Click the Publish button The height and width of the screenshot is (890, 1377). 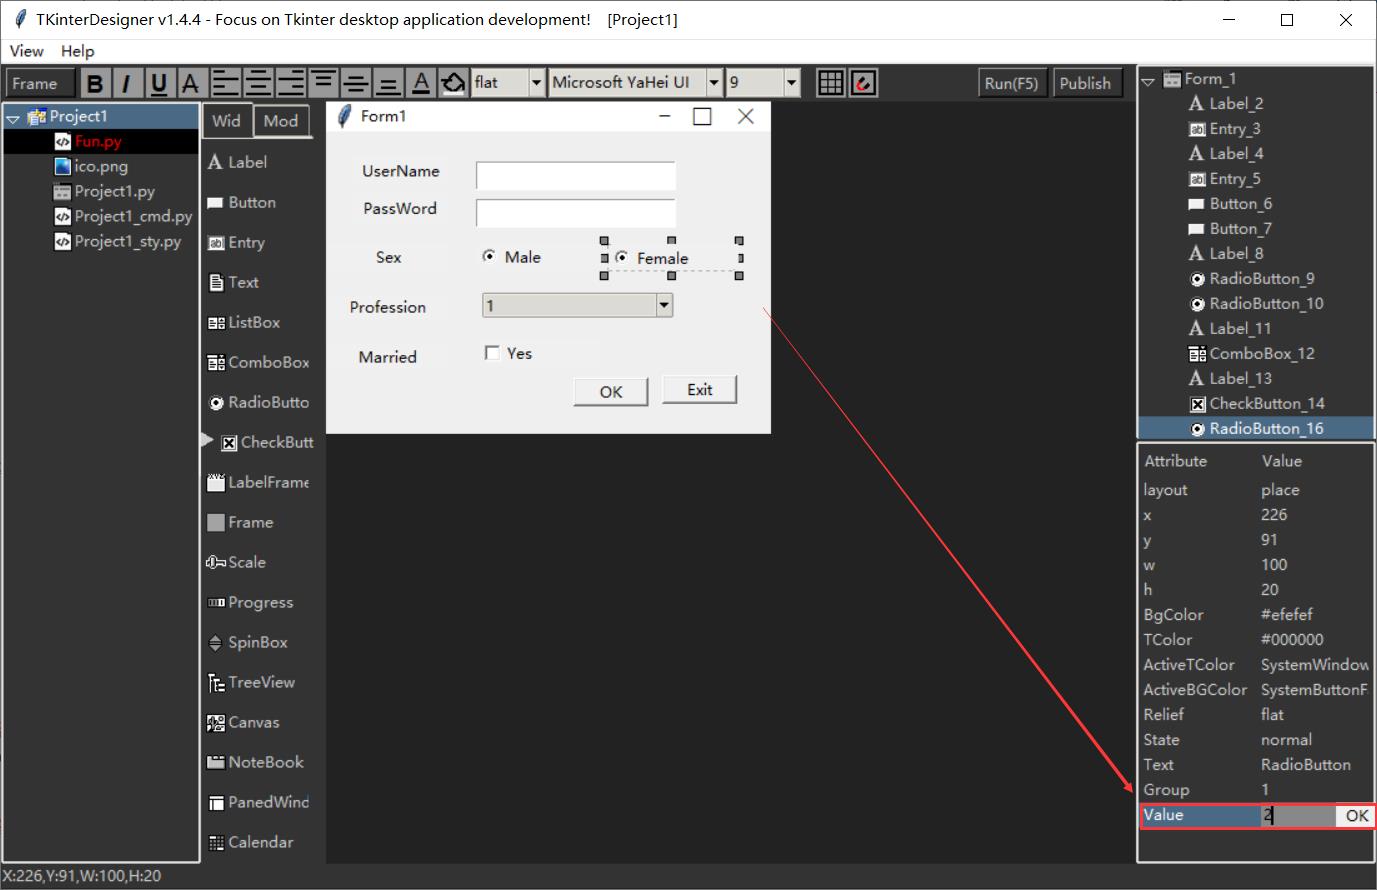(1085, 83)
